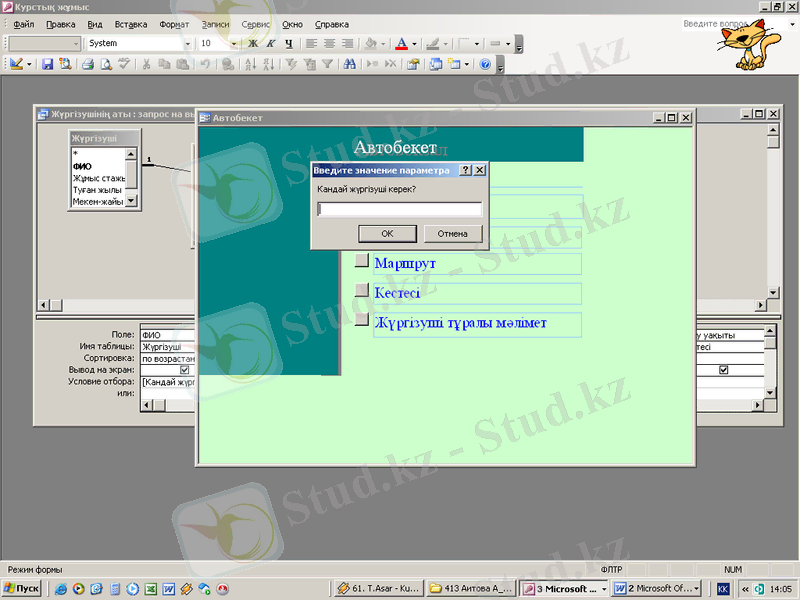The width and height of the screenshot is (800, 600).
Task: Toggle the Вывод на экран checkbox under ФИО
Action: coord(184,369)
